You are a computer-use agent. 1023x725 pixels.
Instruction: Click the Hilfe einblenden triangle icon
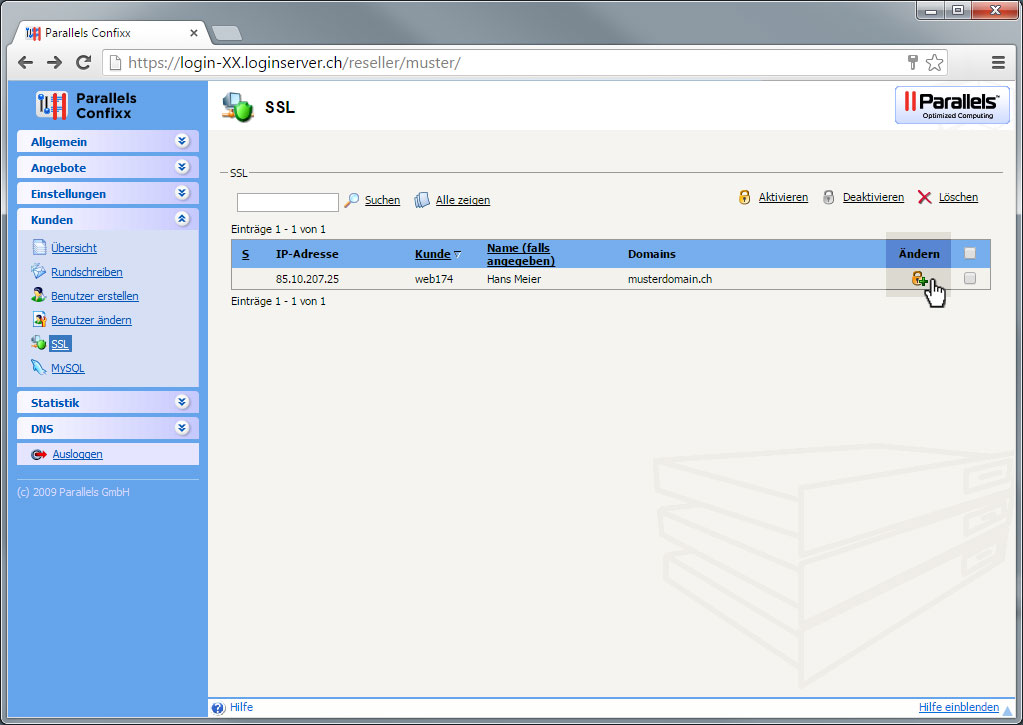pos(1008,710)
